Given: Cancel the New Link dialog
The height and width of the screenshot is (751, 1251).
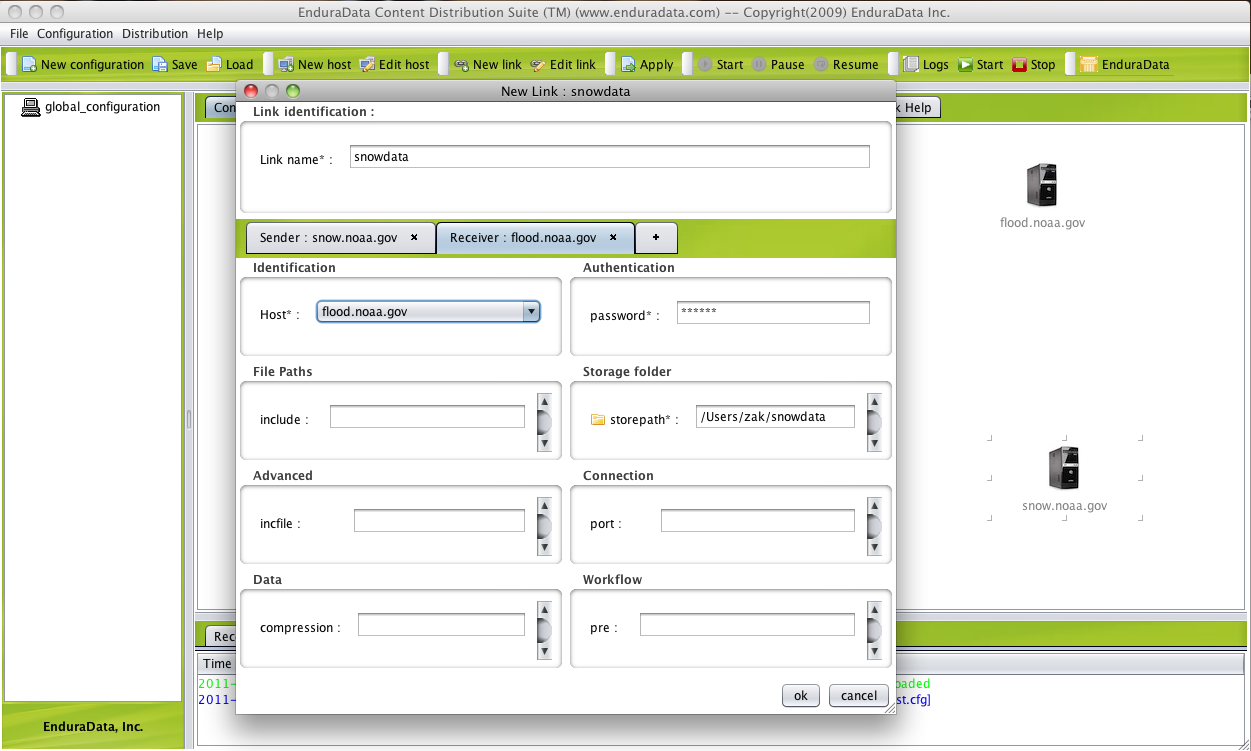Looking at the screenshot, I should [859, 696].
